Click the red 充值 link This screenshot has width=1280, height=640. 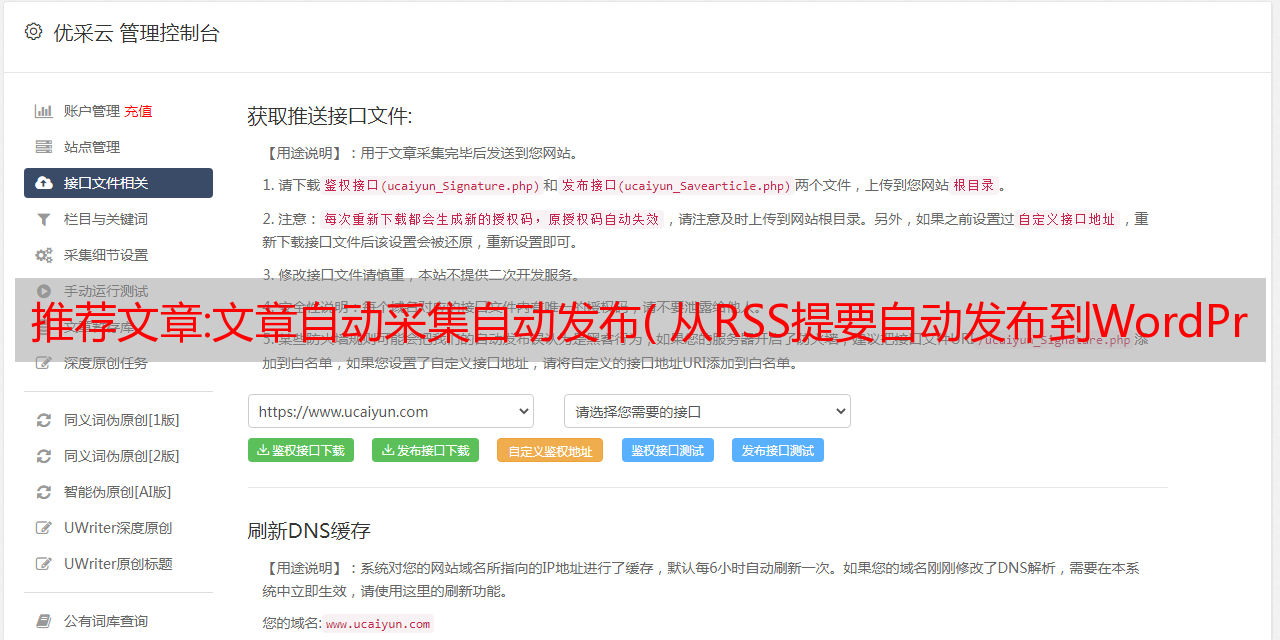(138, 111)
